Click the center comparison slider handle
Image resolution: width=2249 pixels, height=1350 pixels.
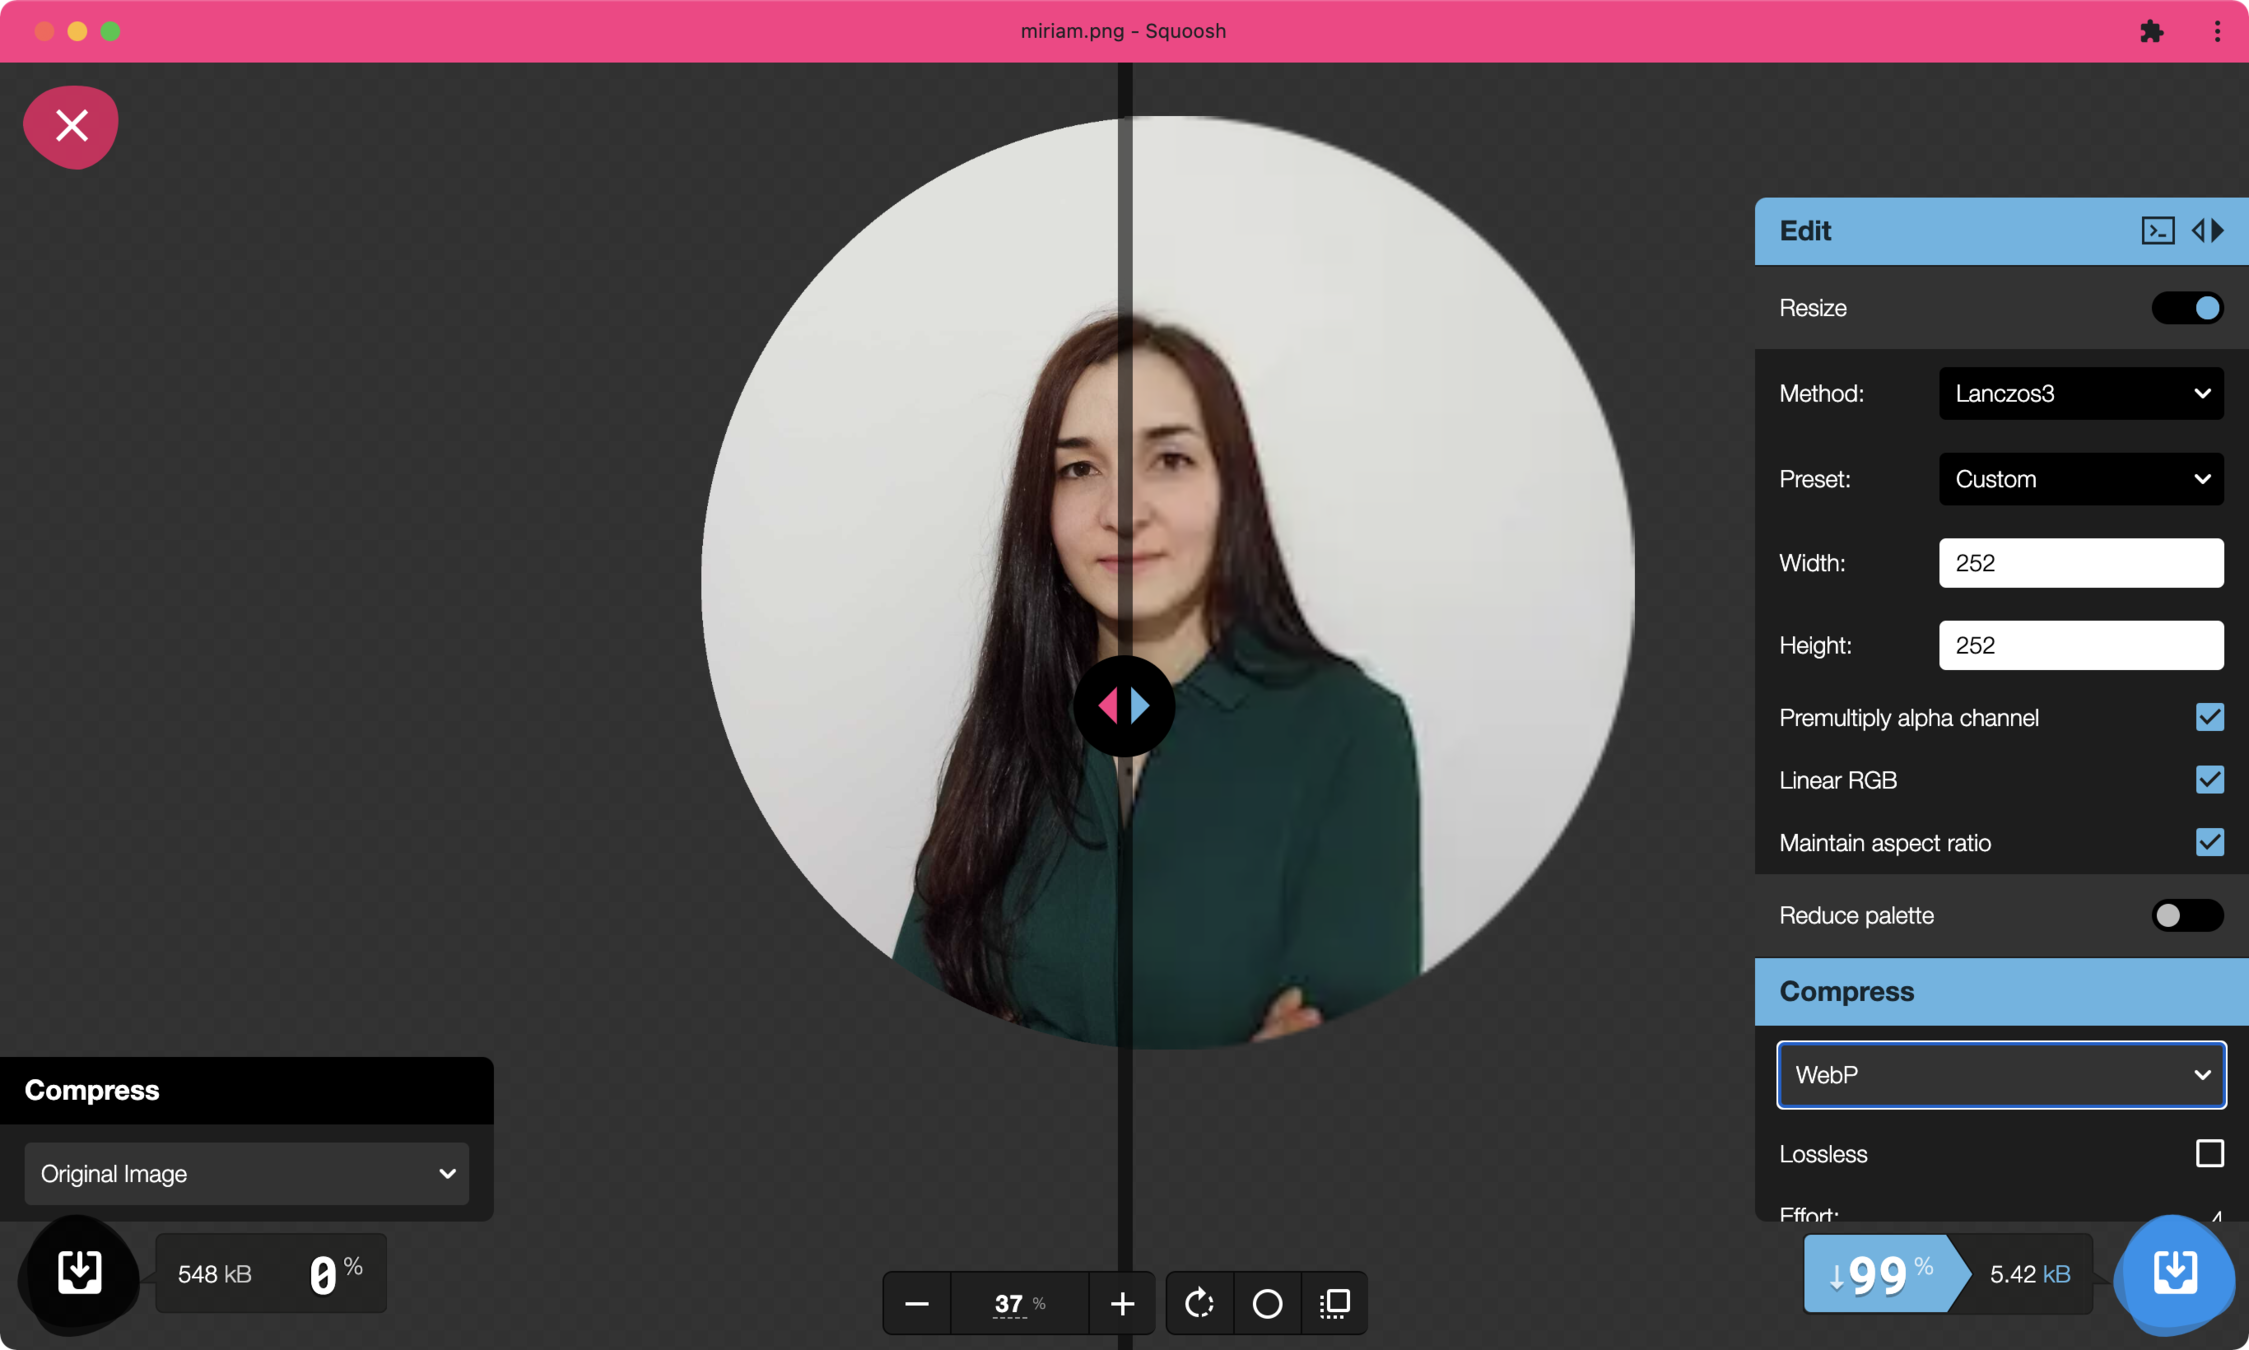[1123, 706]
